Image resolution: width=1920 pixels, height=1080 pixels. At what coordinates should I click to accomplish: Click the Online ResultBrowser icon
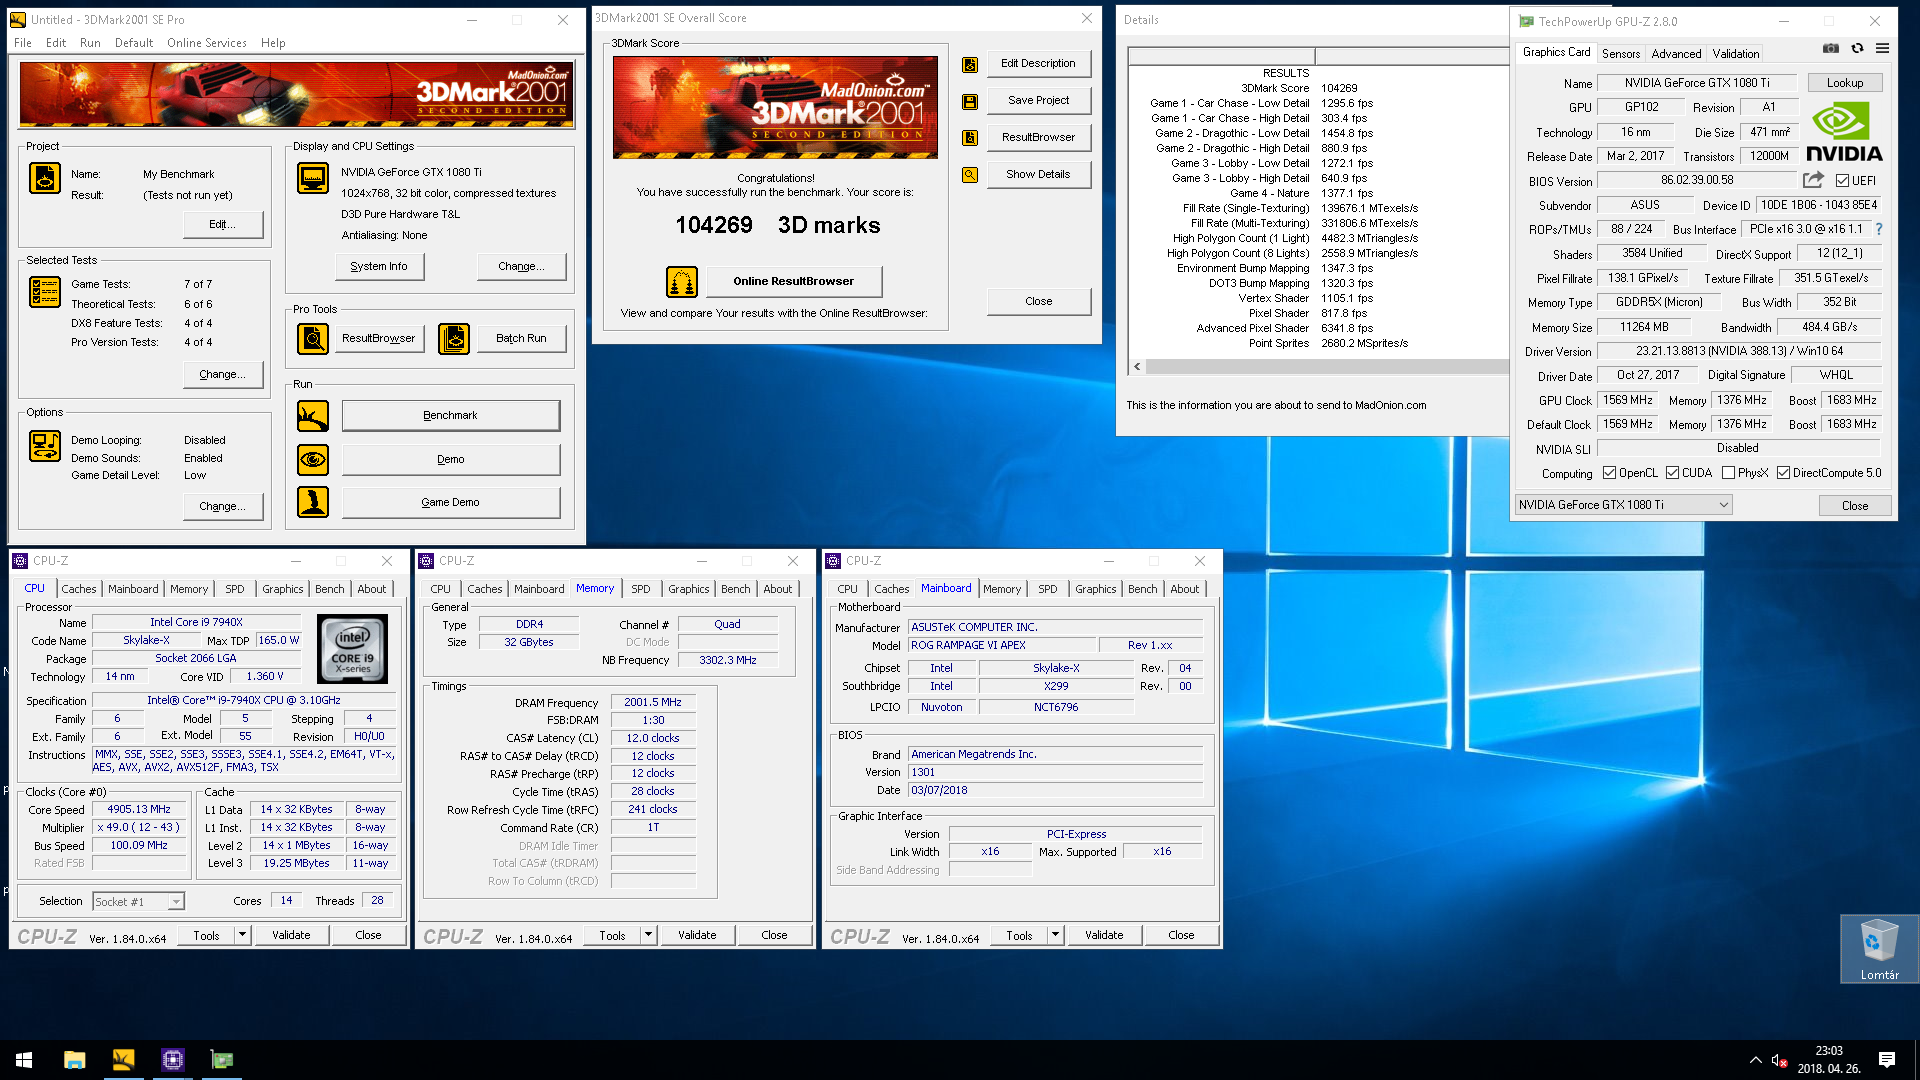[682, 282]
